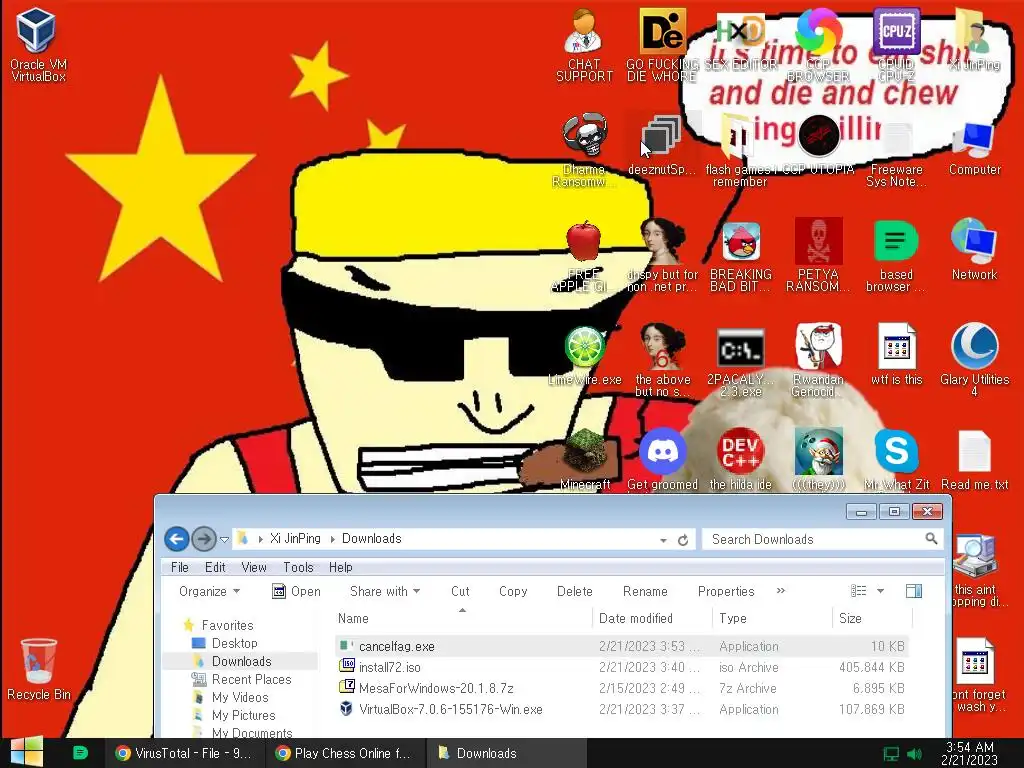Click the Windows Start button
The height and width of the screenshot is (768, 1024).
point(26,752)
